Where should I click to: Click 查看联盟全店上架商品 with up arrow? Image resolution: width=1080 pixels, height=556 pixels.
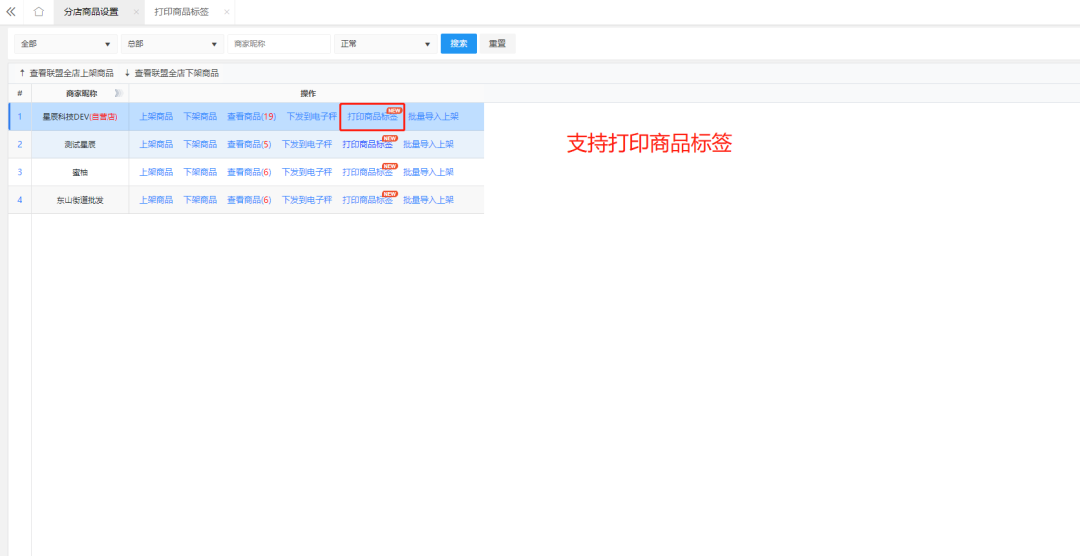pos(66,73)
